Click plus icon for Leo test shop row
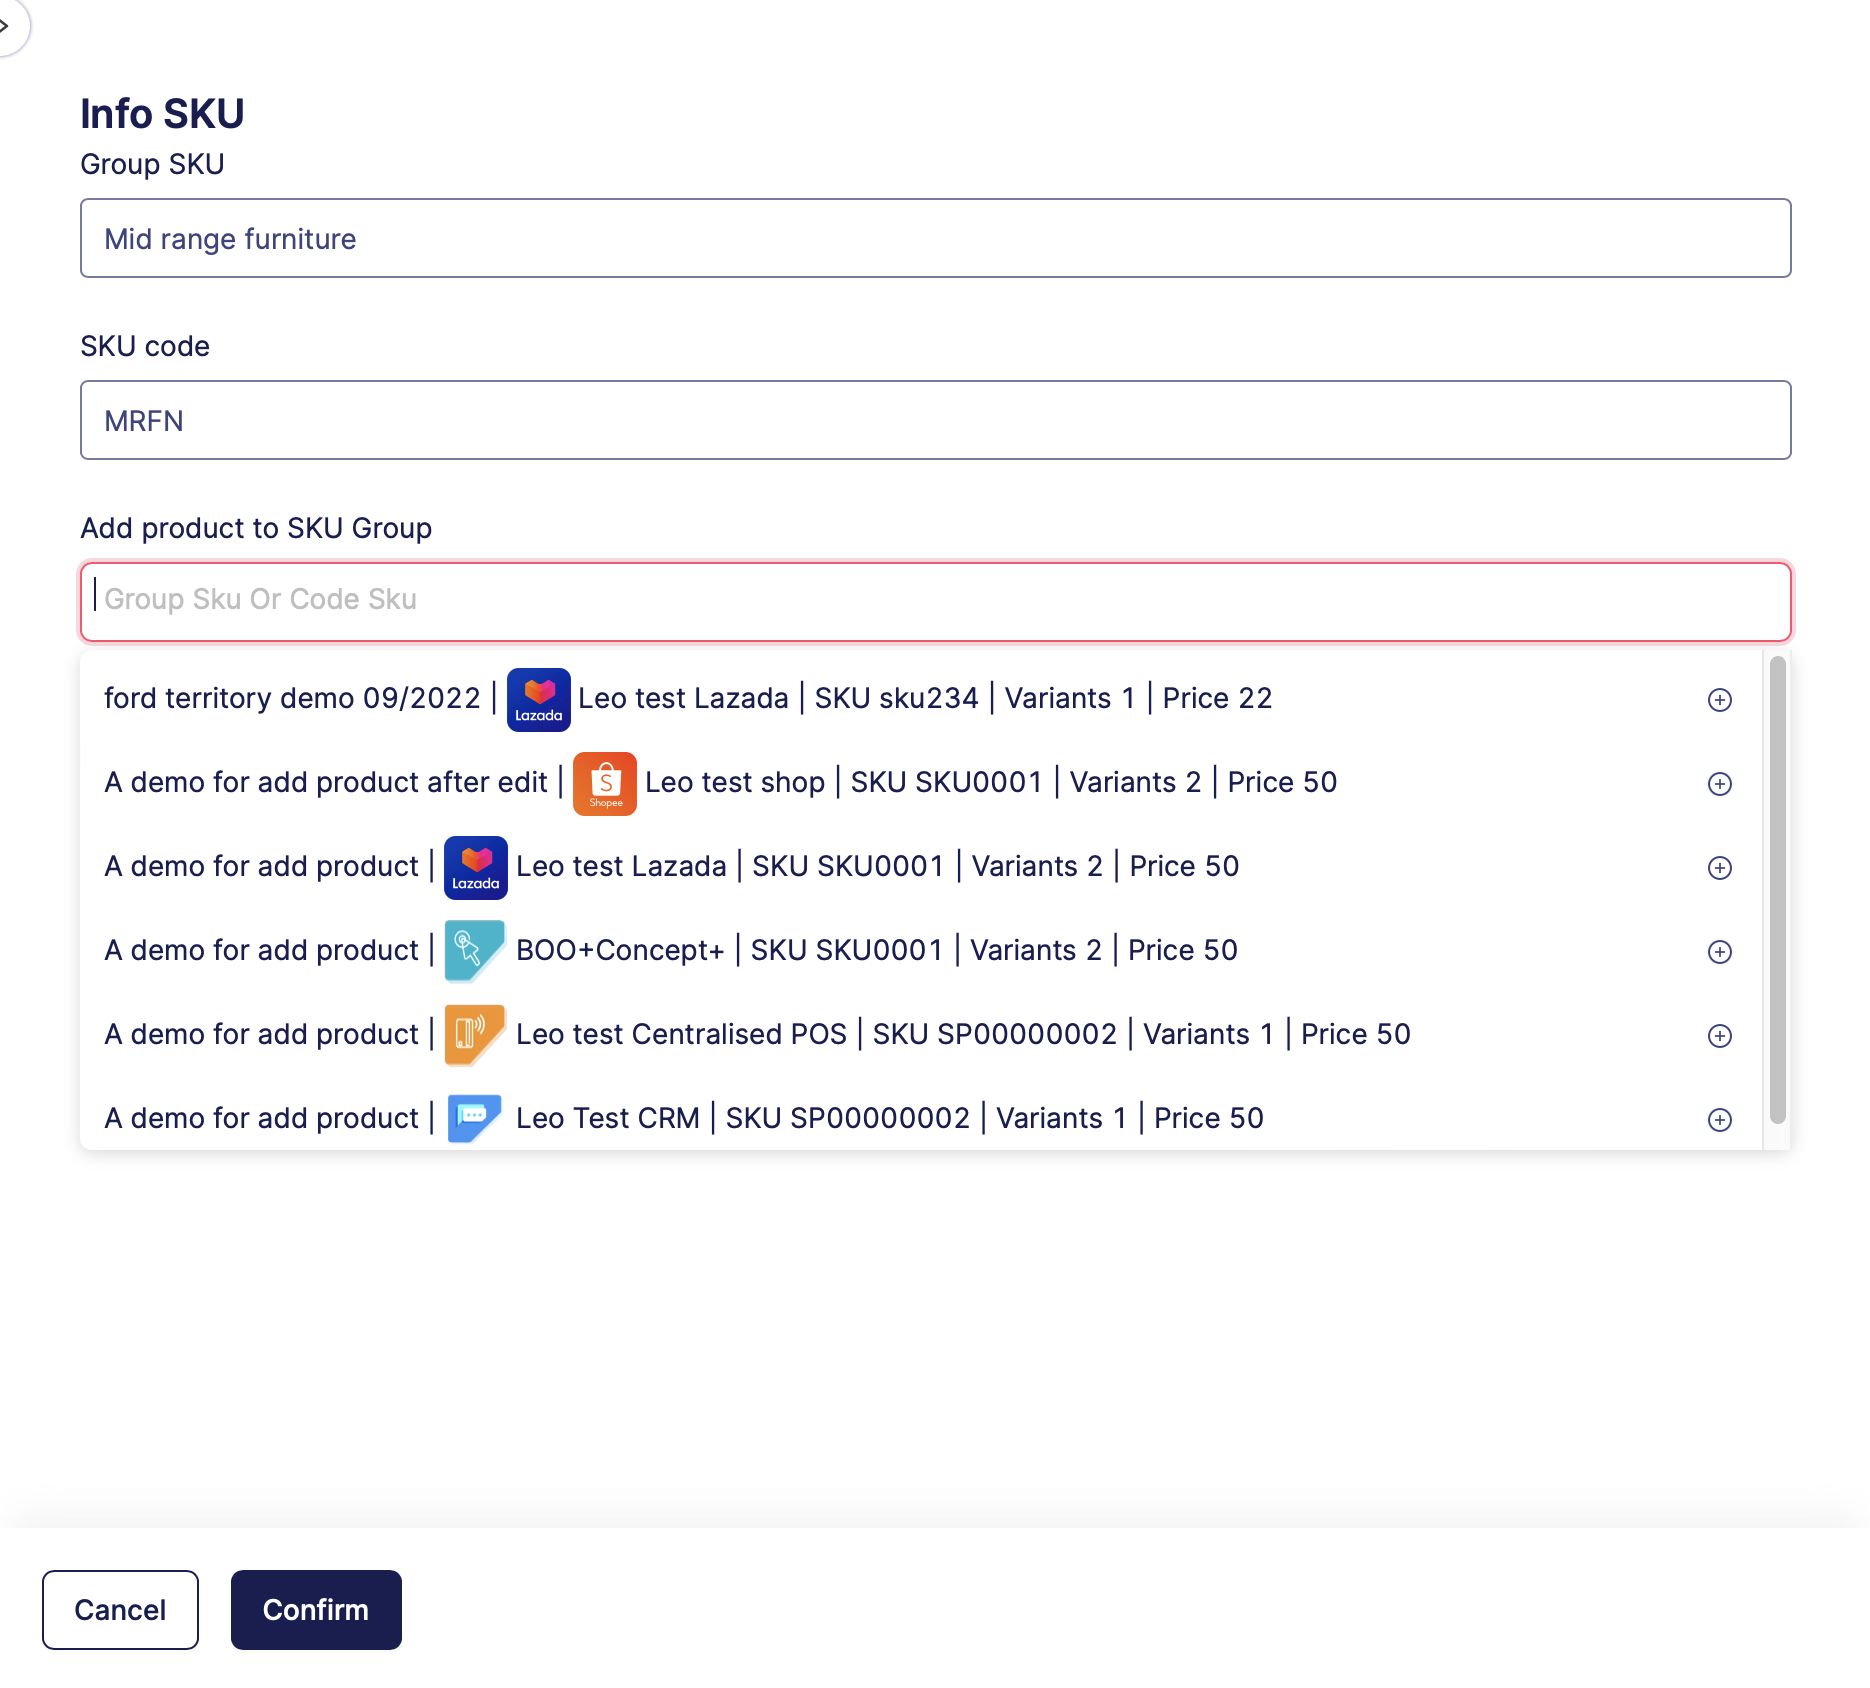This screenshot has height=1688, width=1870. (1719, 784)
